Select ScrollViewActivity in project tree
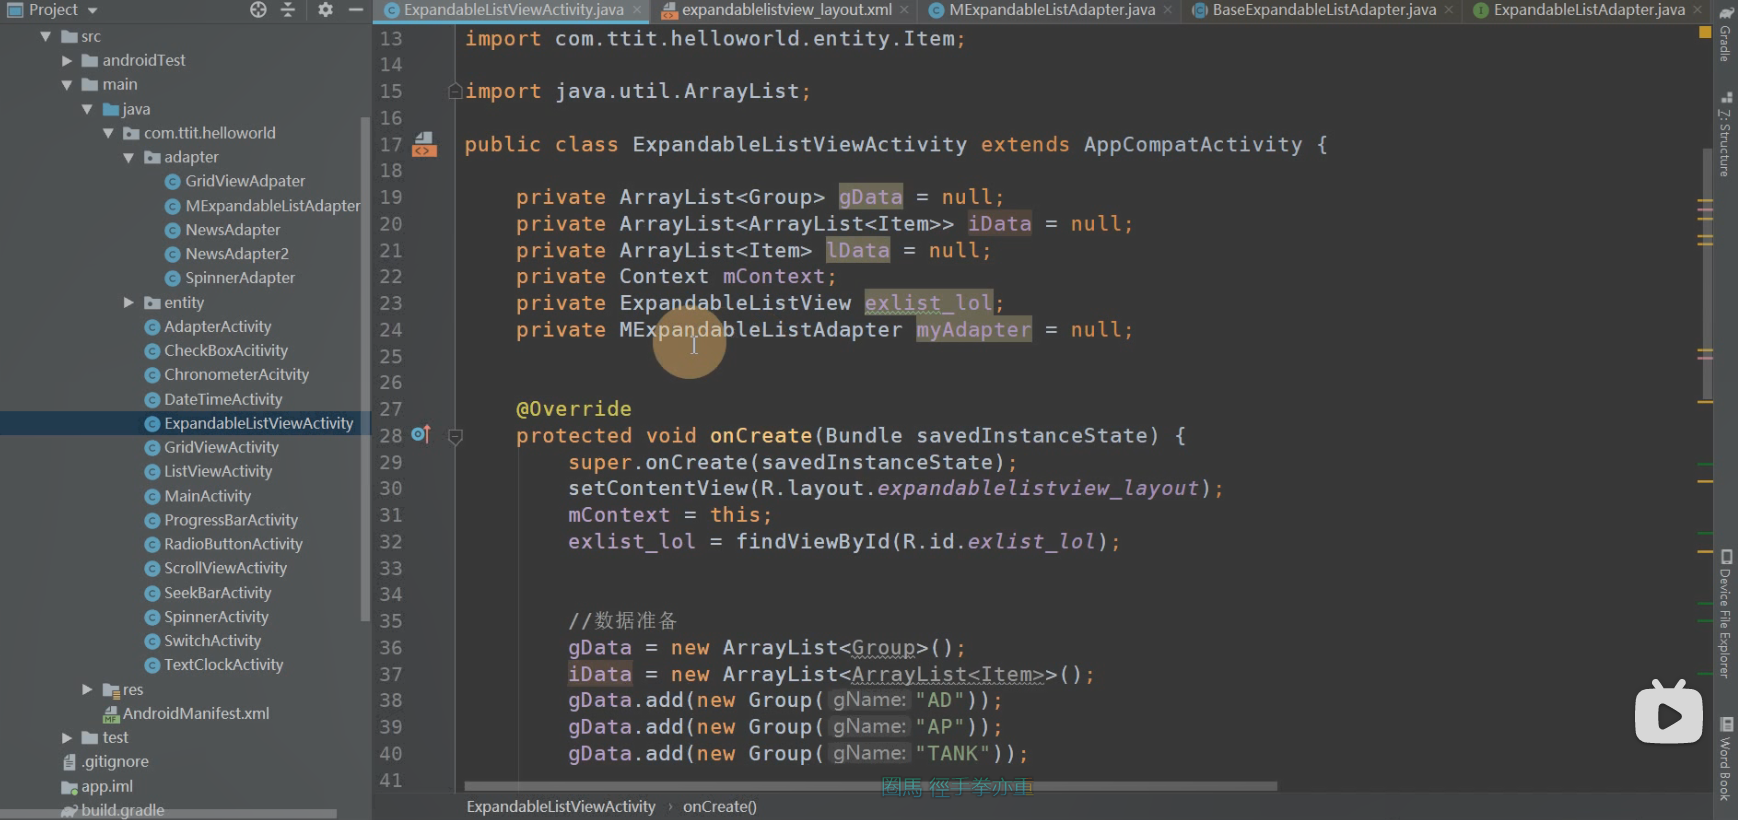This screenshot has height=820, width=1738. click(216, 568)
